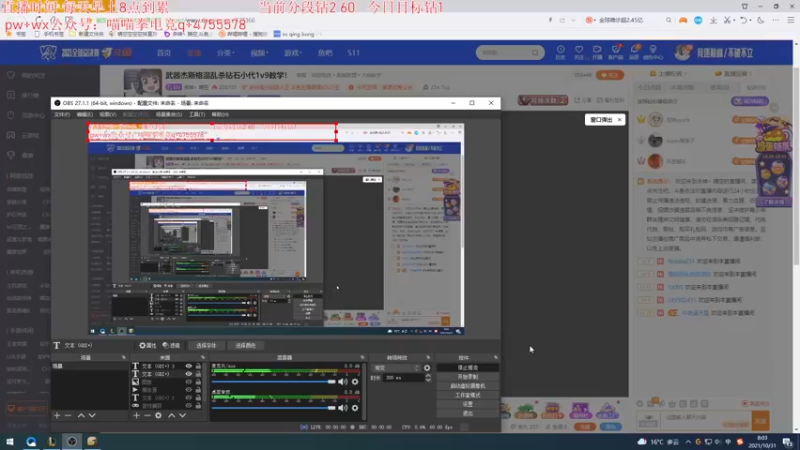Click the OBS Studio icon on the Windows taskbar
800x450 pixels.
71,441
